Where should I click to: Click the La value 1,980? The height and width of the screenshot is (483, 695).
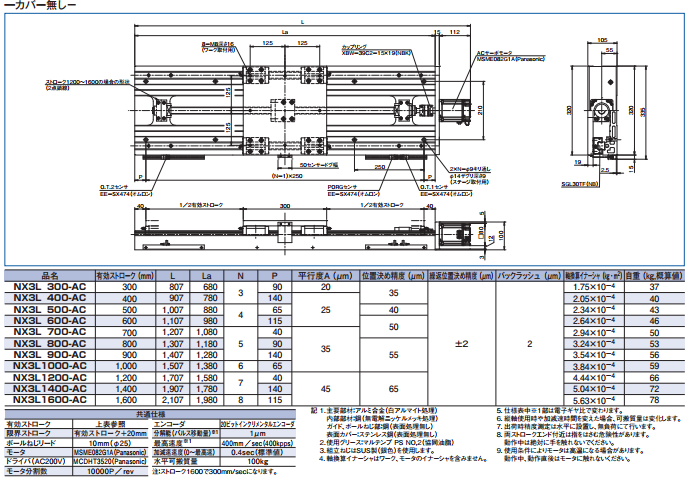tap(207, 400)
